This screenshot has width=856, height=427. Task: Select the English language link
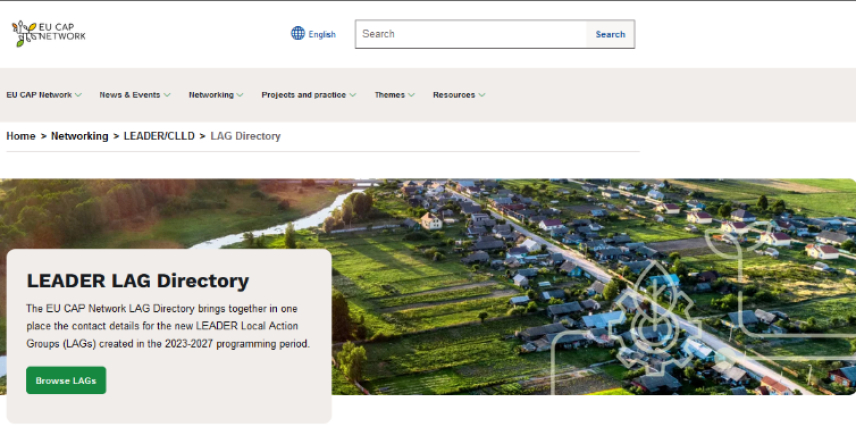pyautogui.click(x=322, y=34)
